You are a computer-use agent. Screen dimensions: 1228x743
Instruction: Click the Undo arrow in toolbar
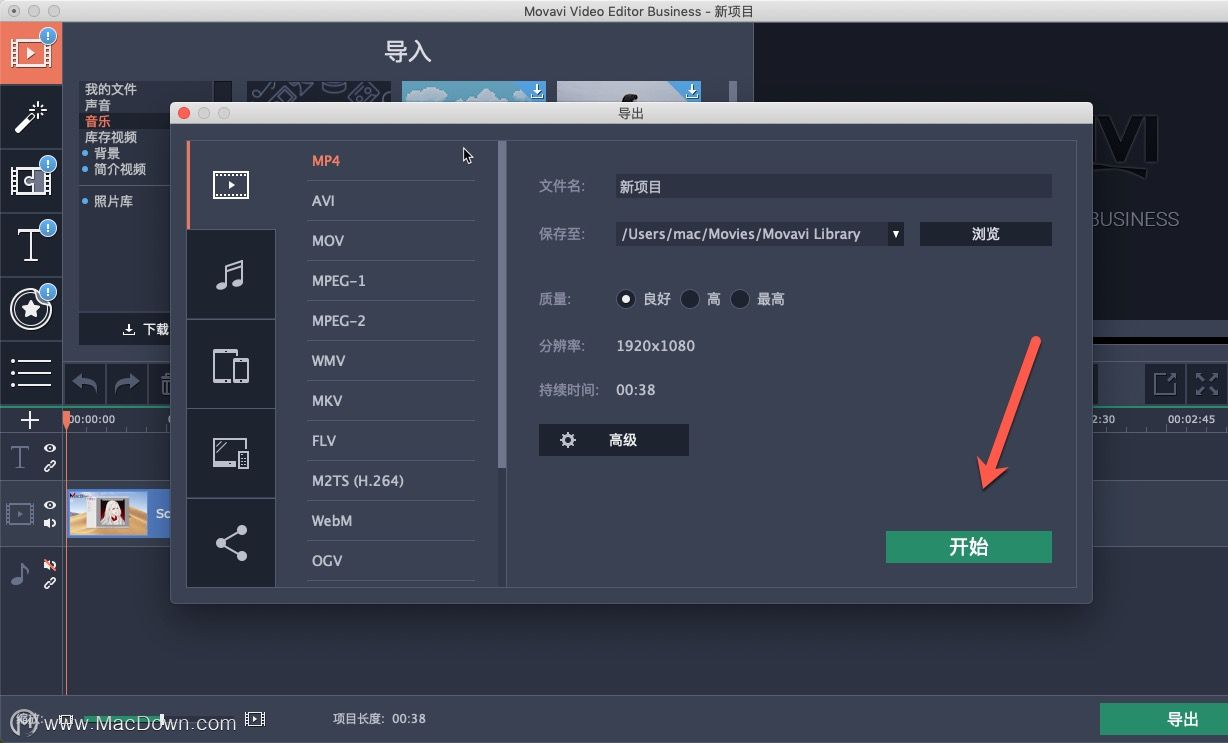pyautogui.click(x=85, y=384)
